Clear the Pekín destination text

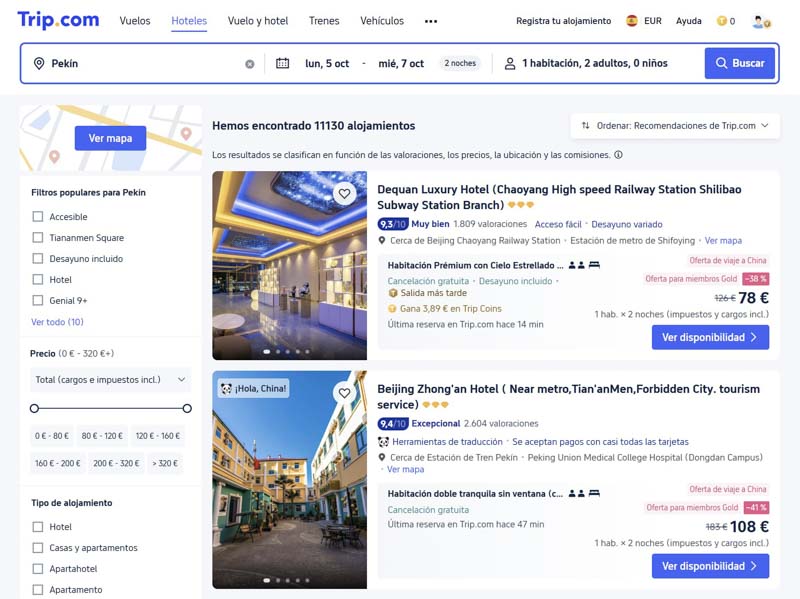249,64
